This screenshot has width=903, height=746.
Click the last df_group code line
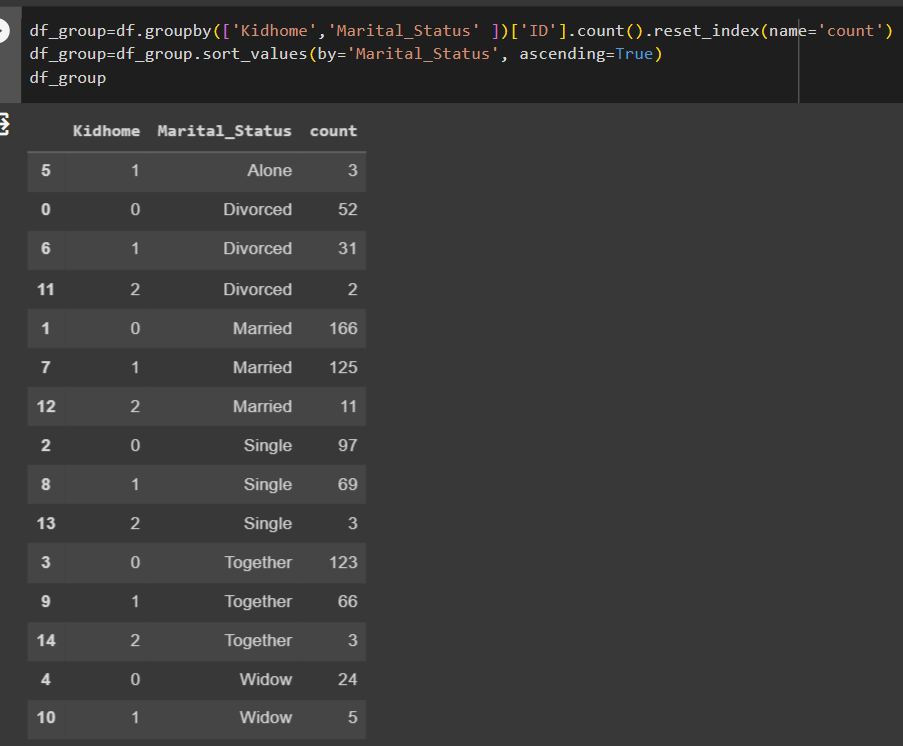click(67, 78)
